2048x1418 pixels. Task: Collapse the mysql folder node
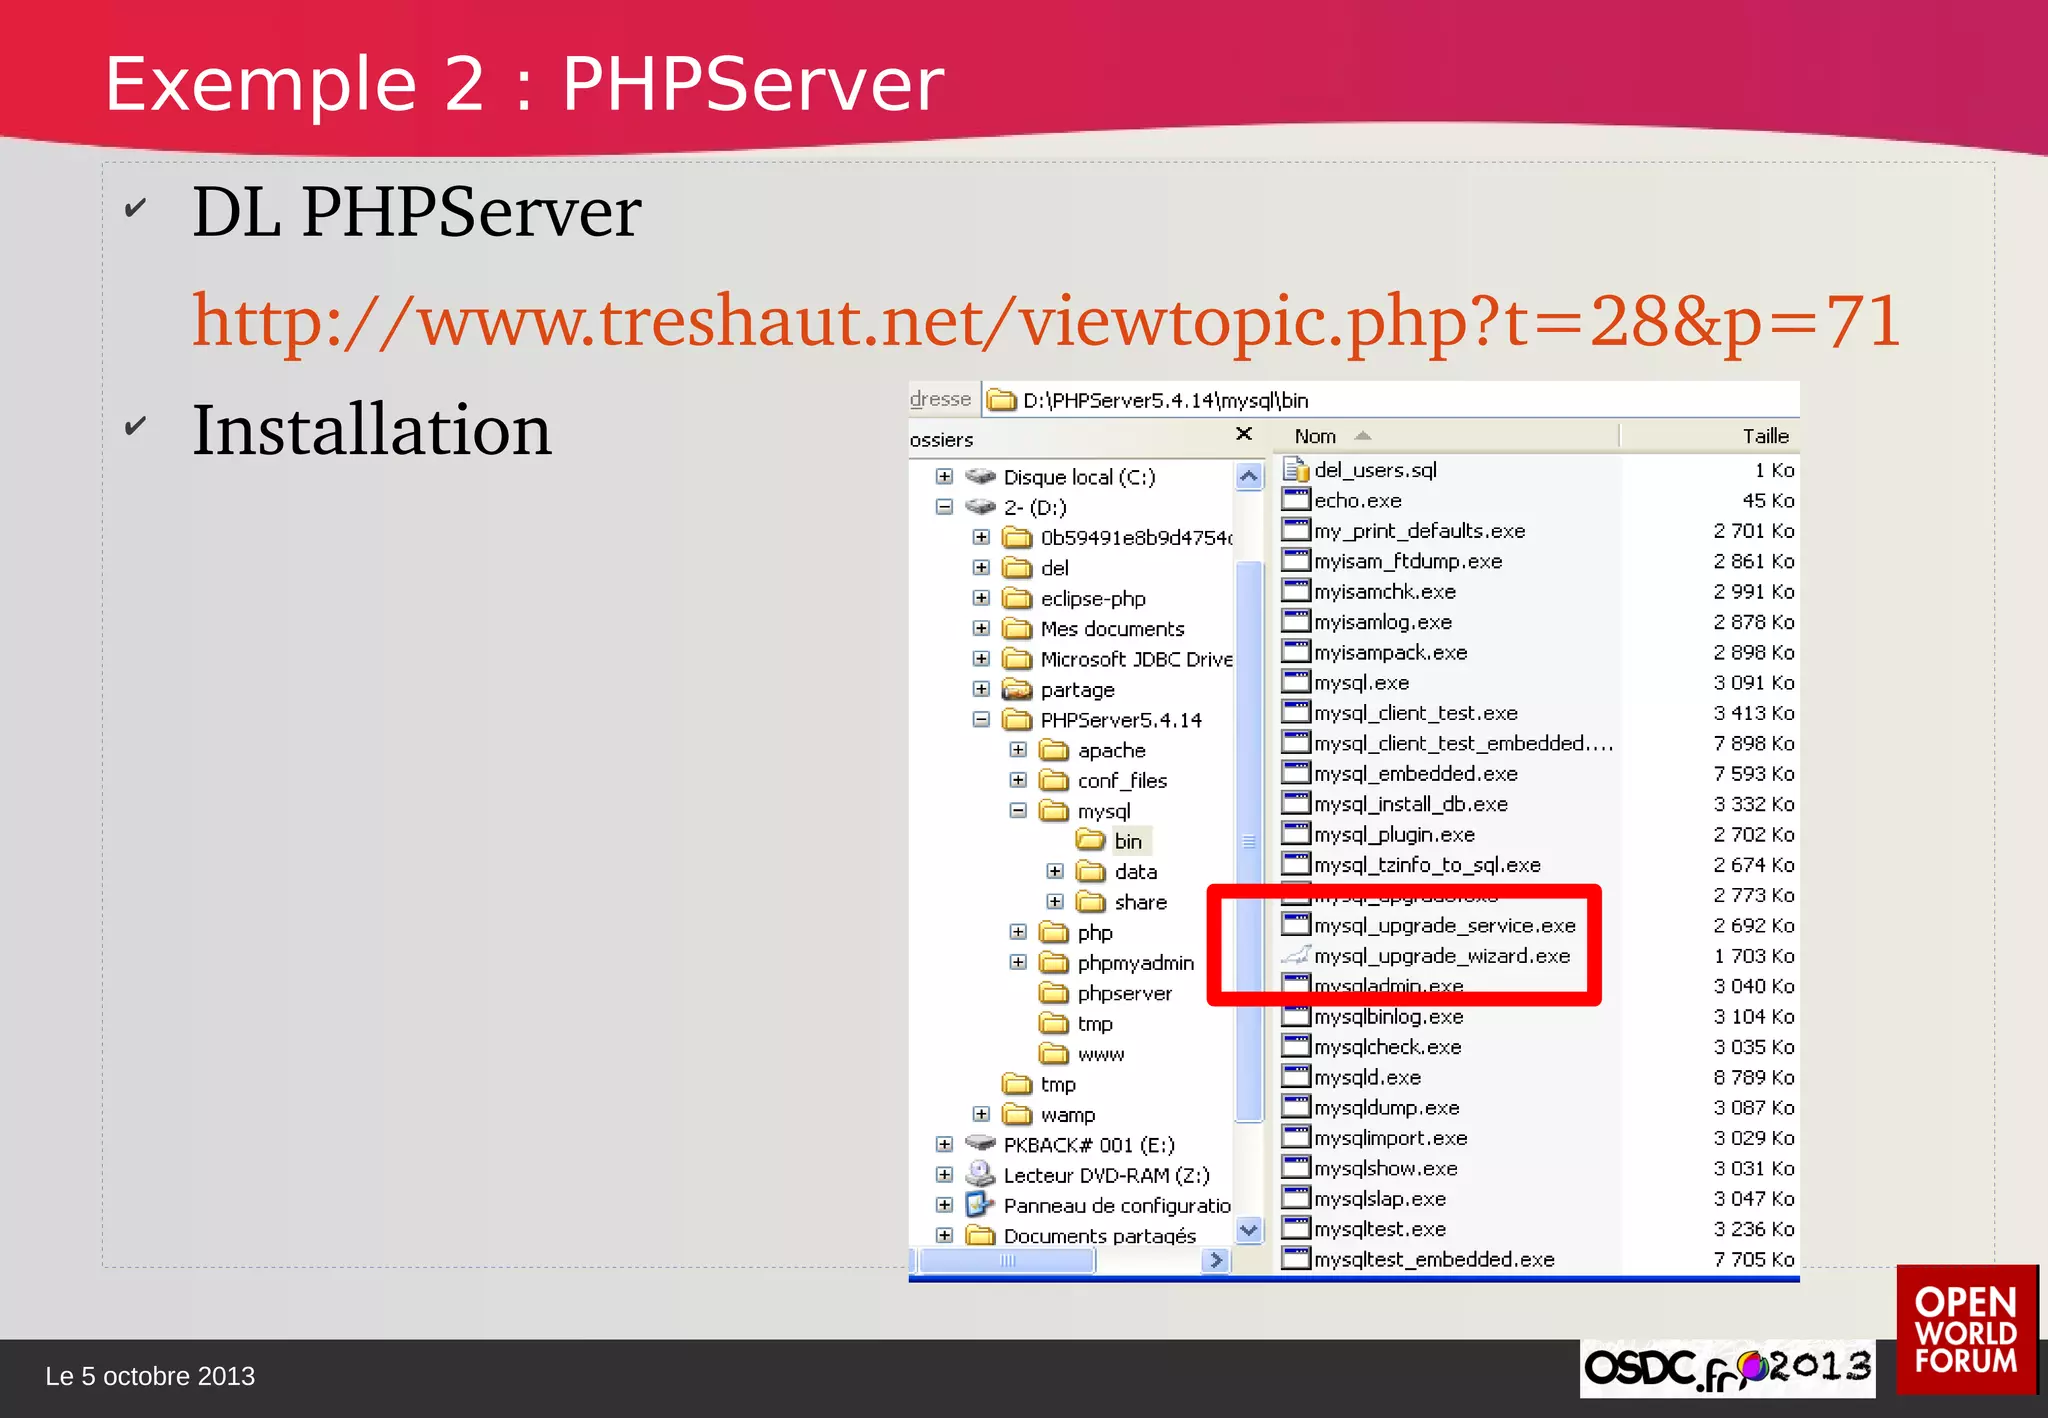(x=1018, y=811)
